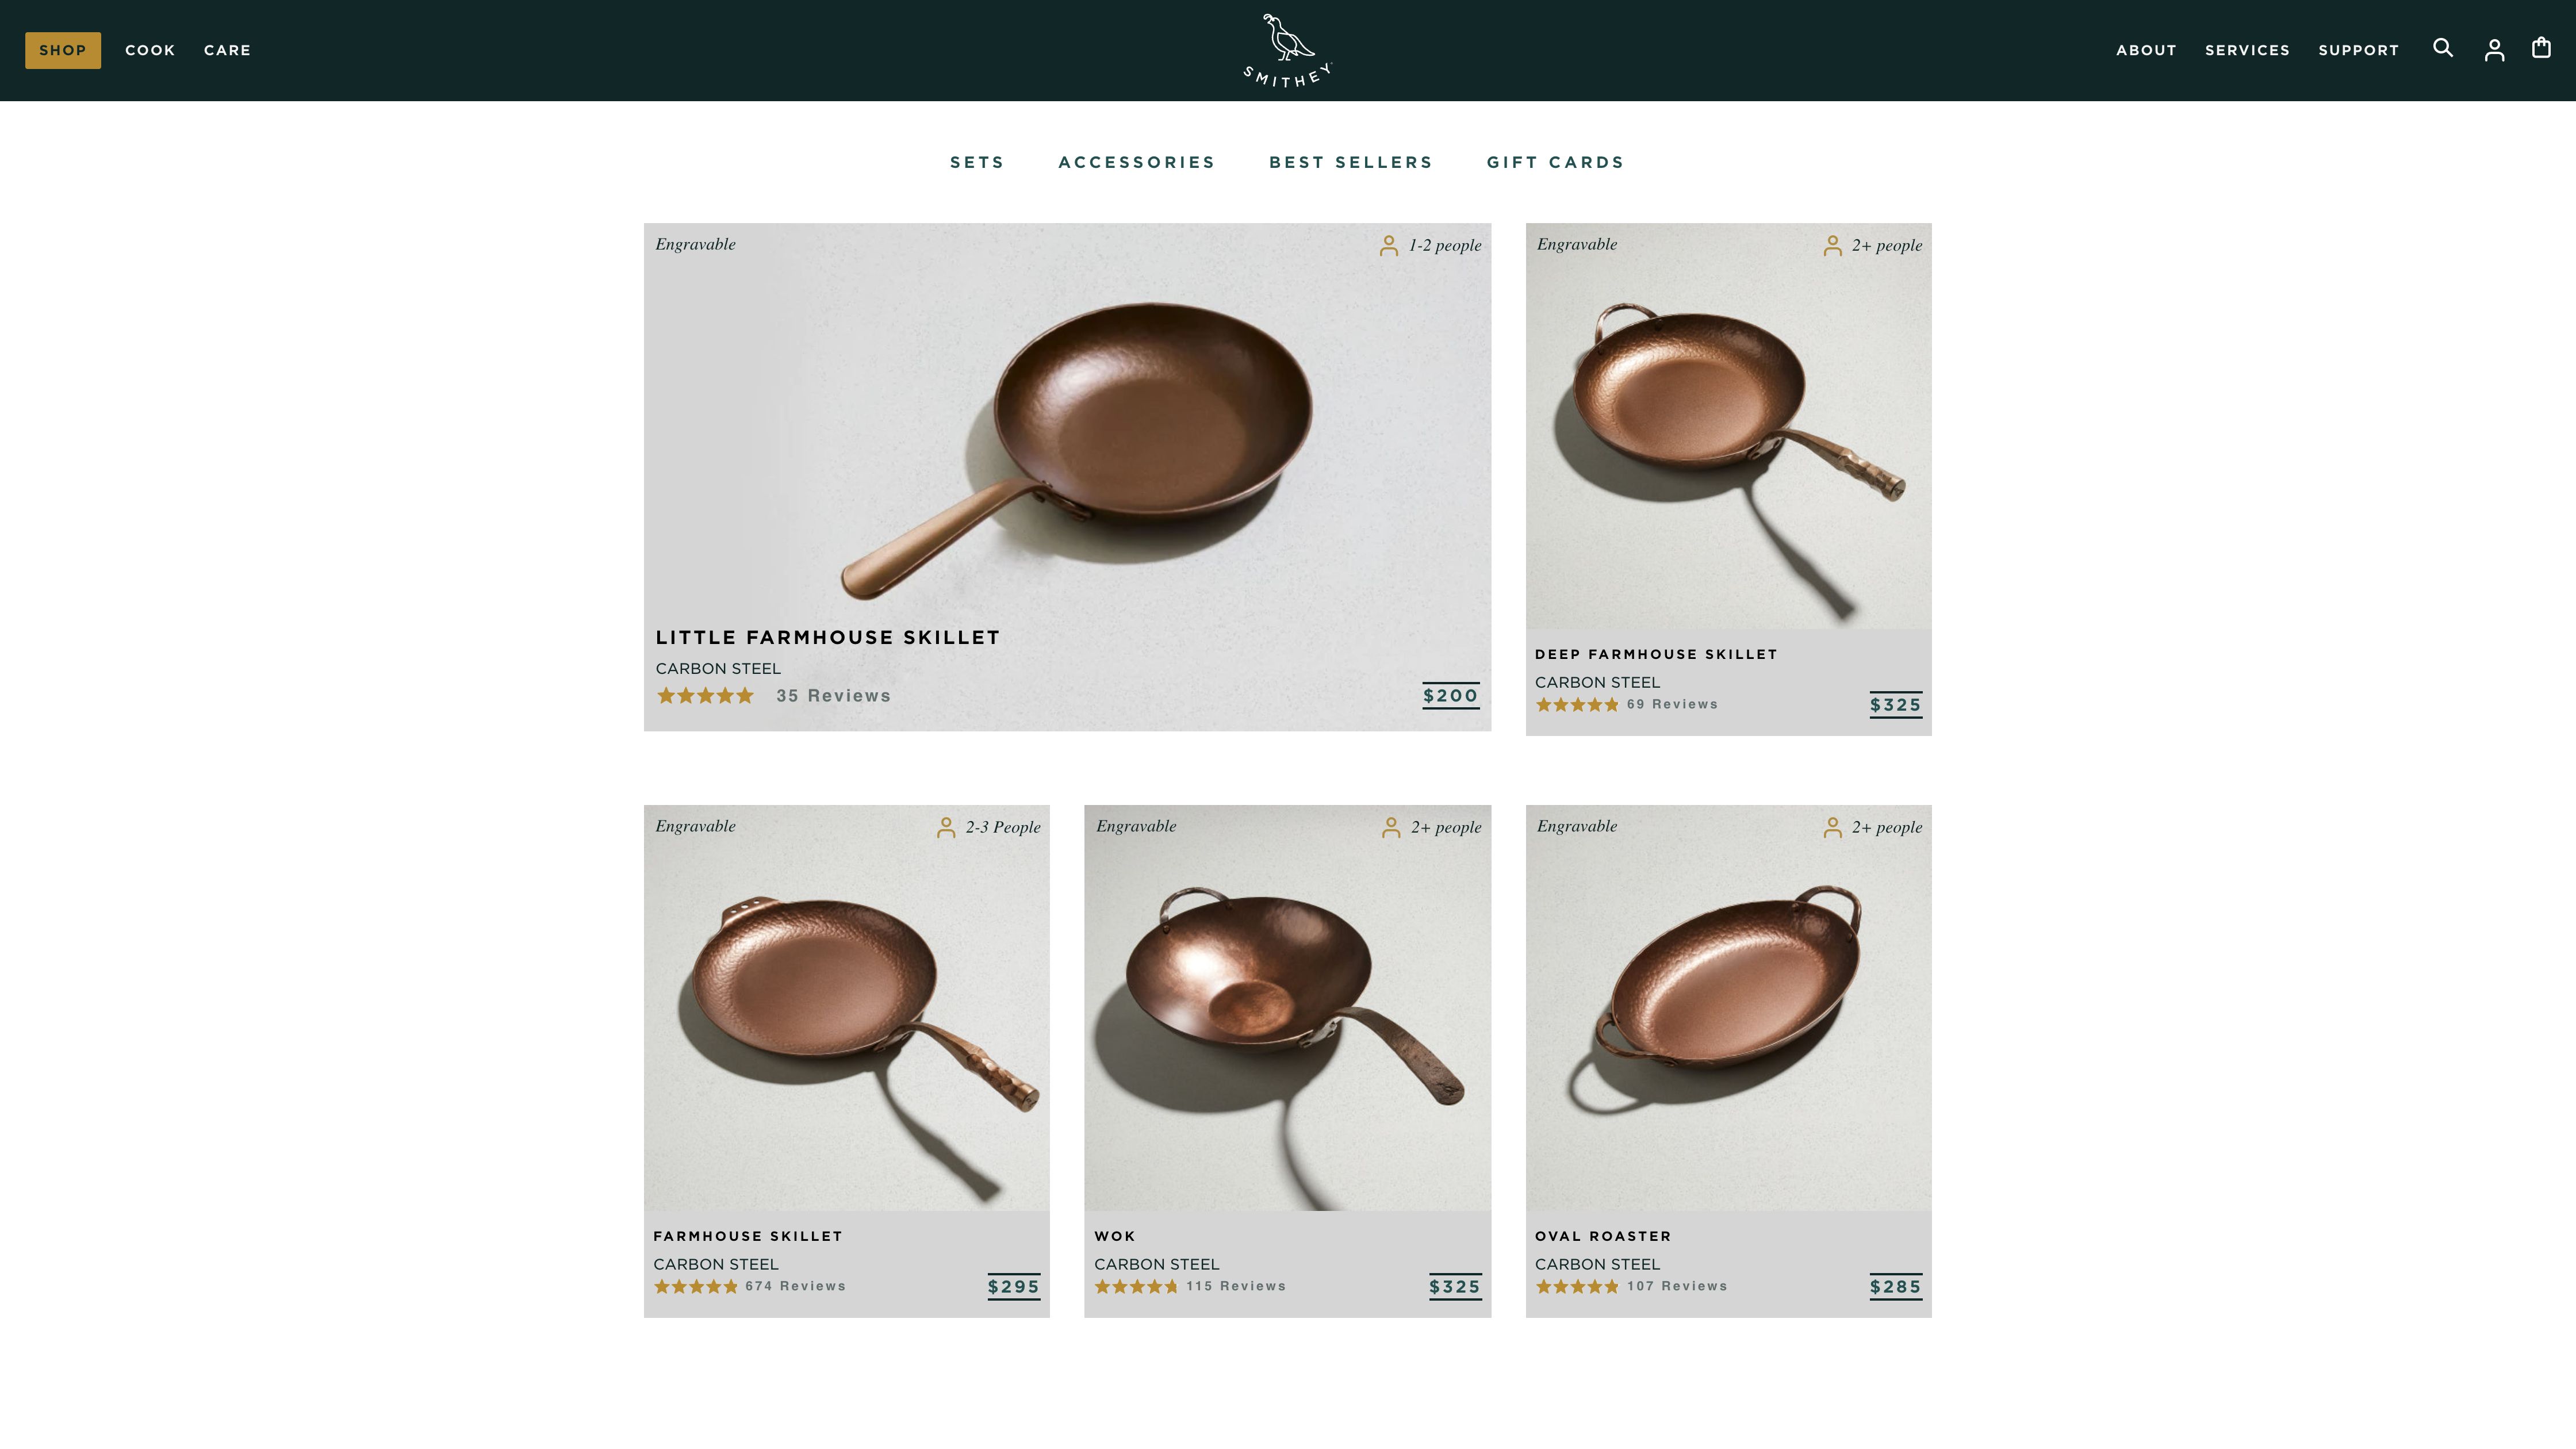The height and width of the screenshot is (1449, 2576).
Task: Open the Cook menu
Action: (x=150, y=50)
